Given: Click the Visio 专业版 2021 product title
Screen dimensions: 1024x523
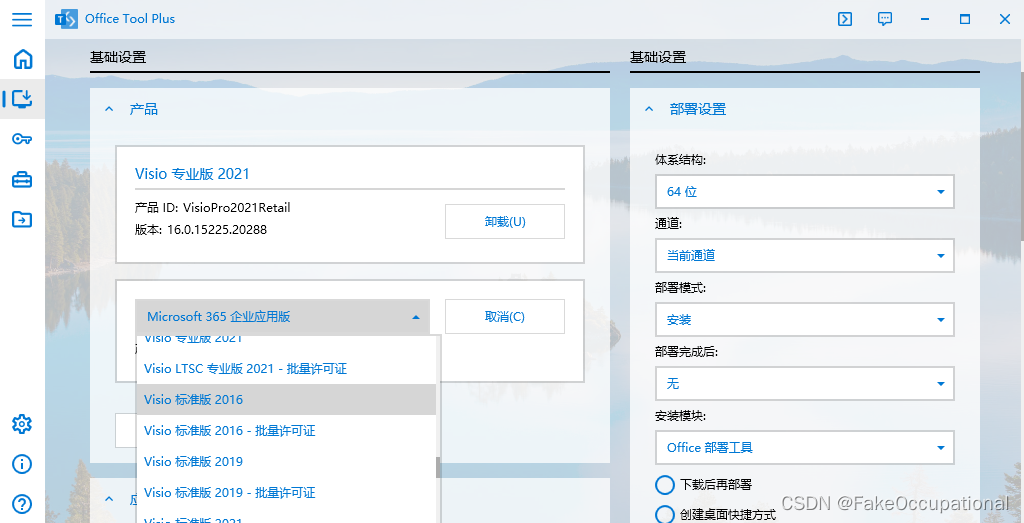Looking at the screenshot, I should pyautogui.click(x=192, y=174).
